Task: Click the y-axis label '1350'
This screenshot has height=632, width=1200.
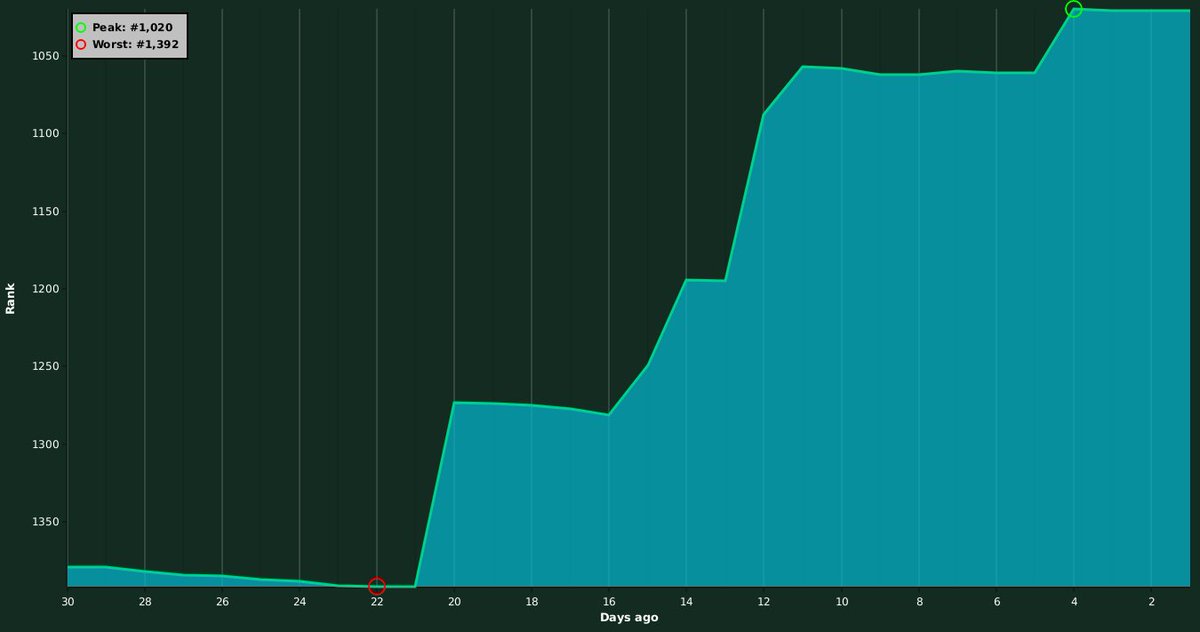Action: pos(47,522)
